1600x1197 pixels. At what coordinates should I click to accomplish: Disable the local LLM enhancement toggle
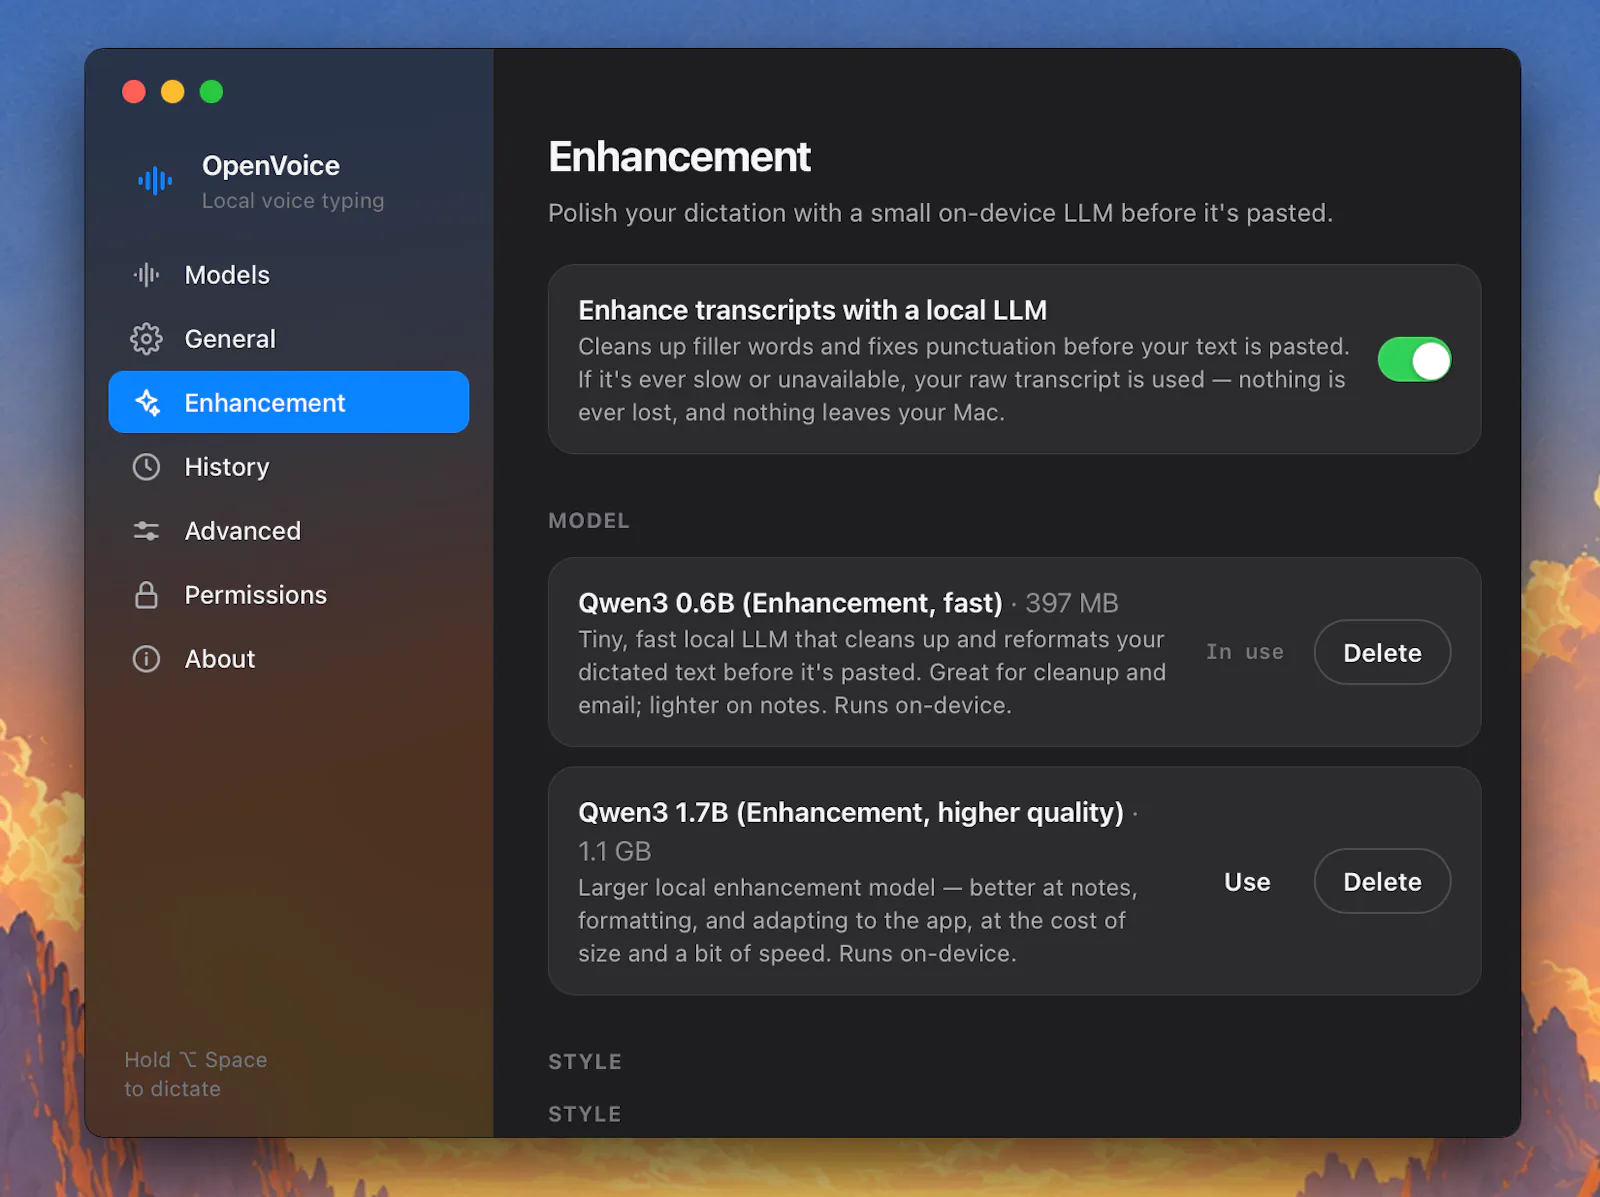1414,360
